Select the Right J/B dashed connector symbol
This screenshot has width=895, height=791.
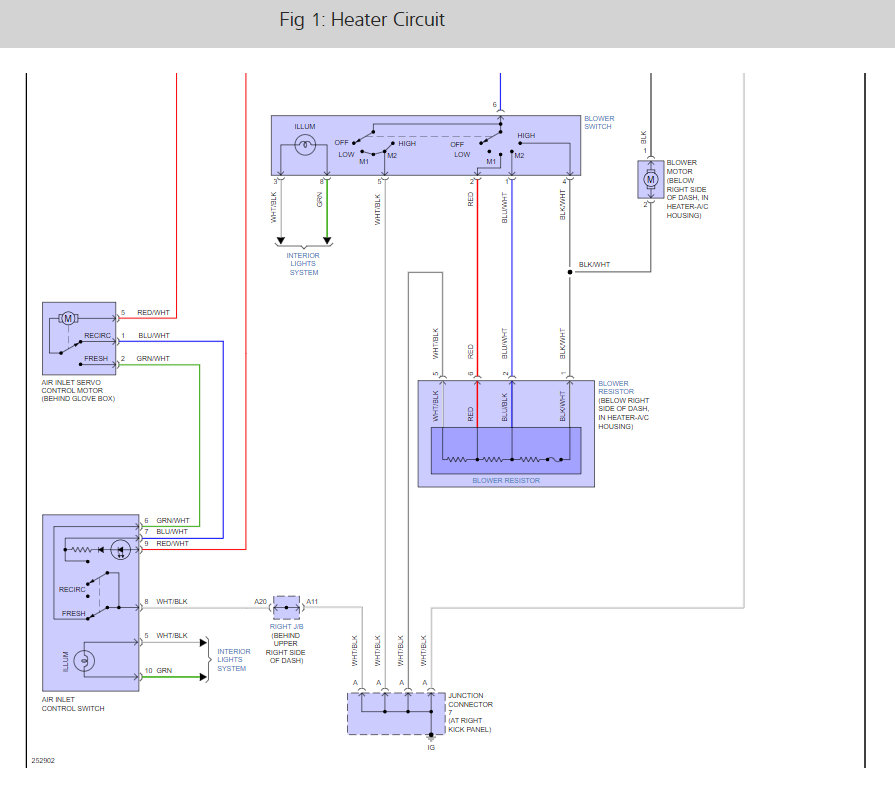tap(287, 608)
